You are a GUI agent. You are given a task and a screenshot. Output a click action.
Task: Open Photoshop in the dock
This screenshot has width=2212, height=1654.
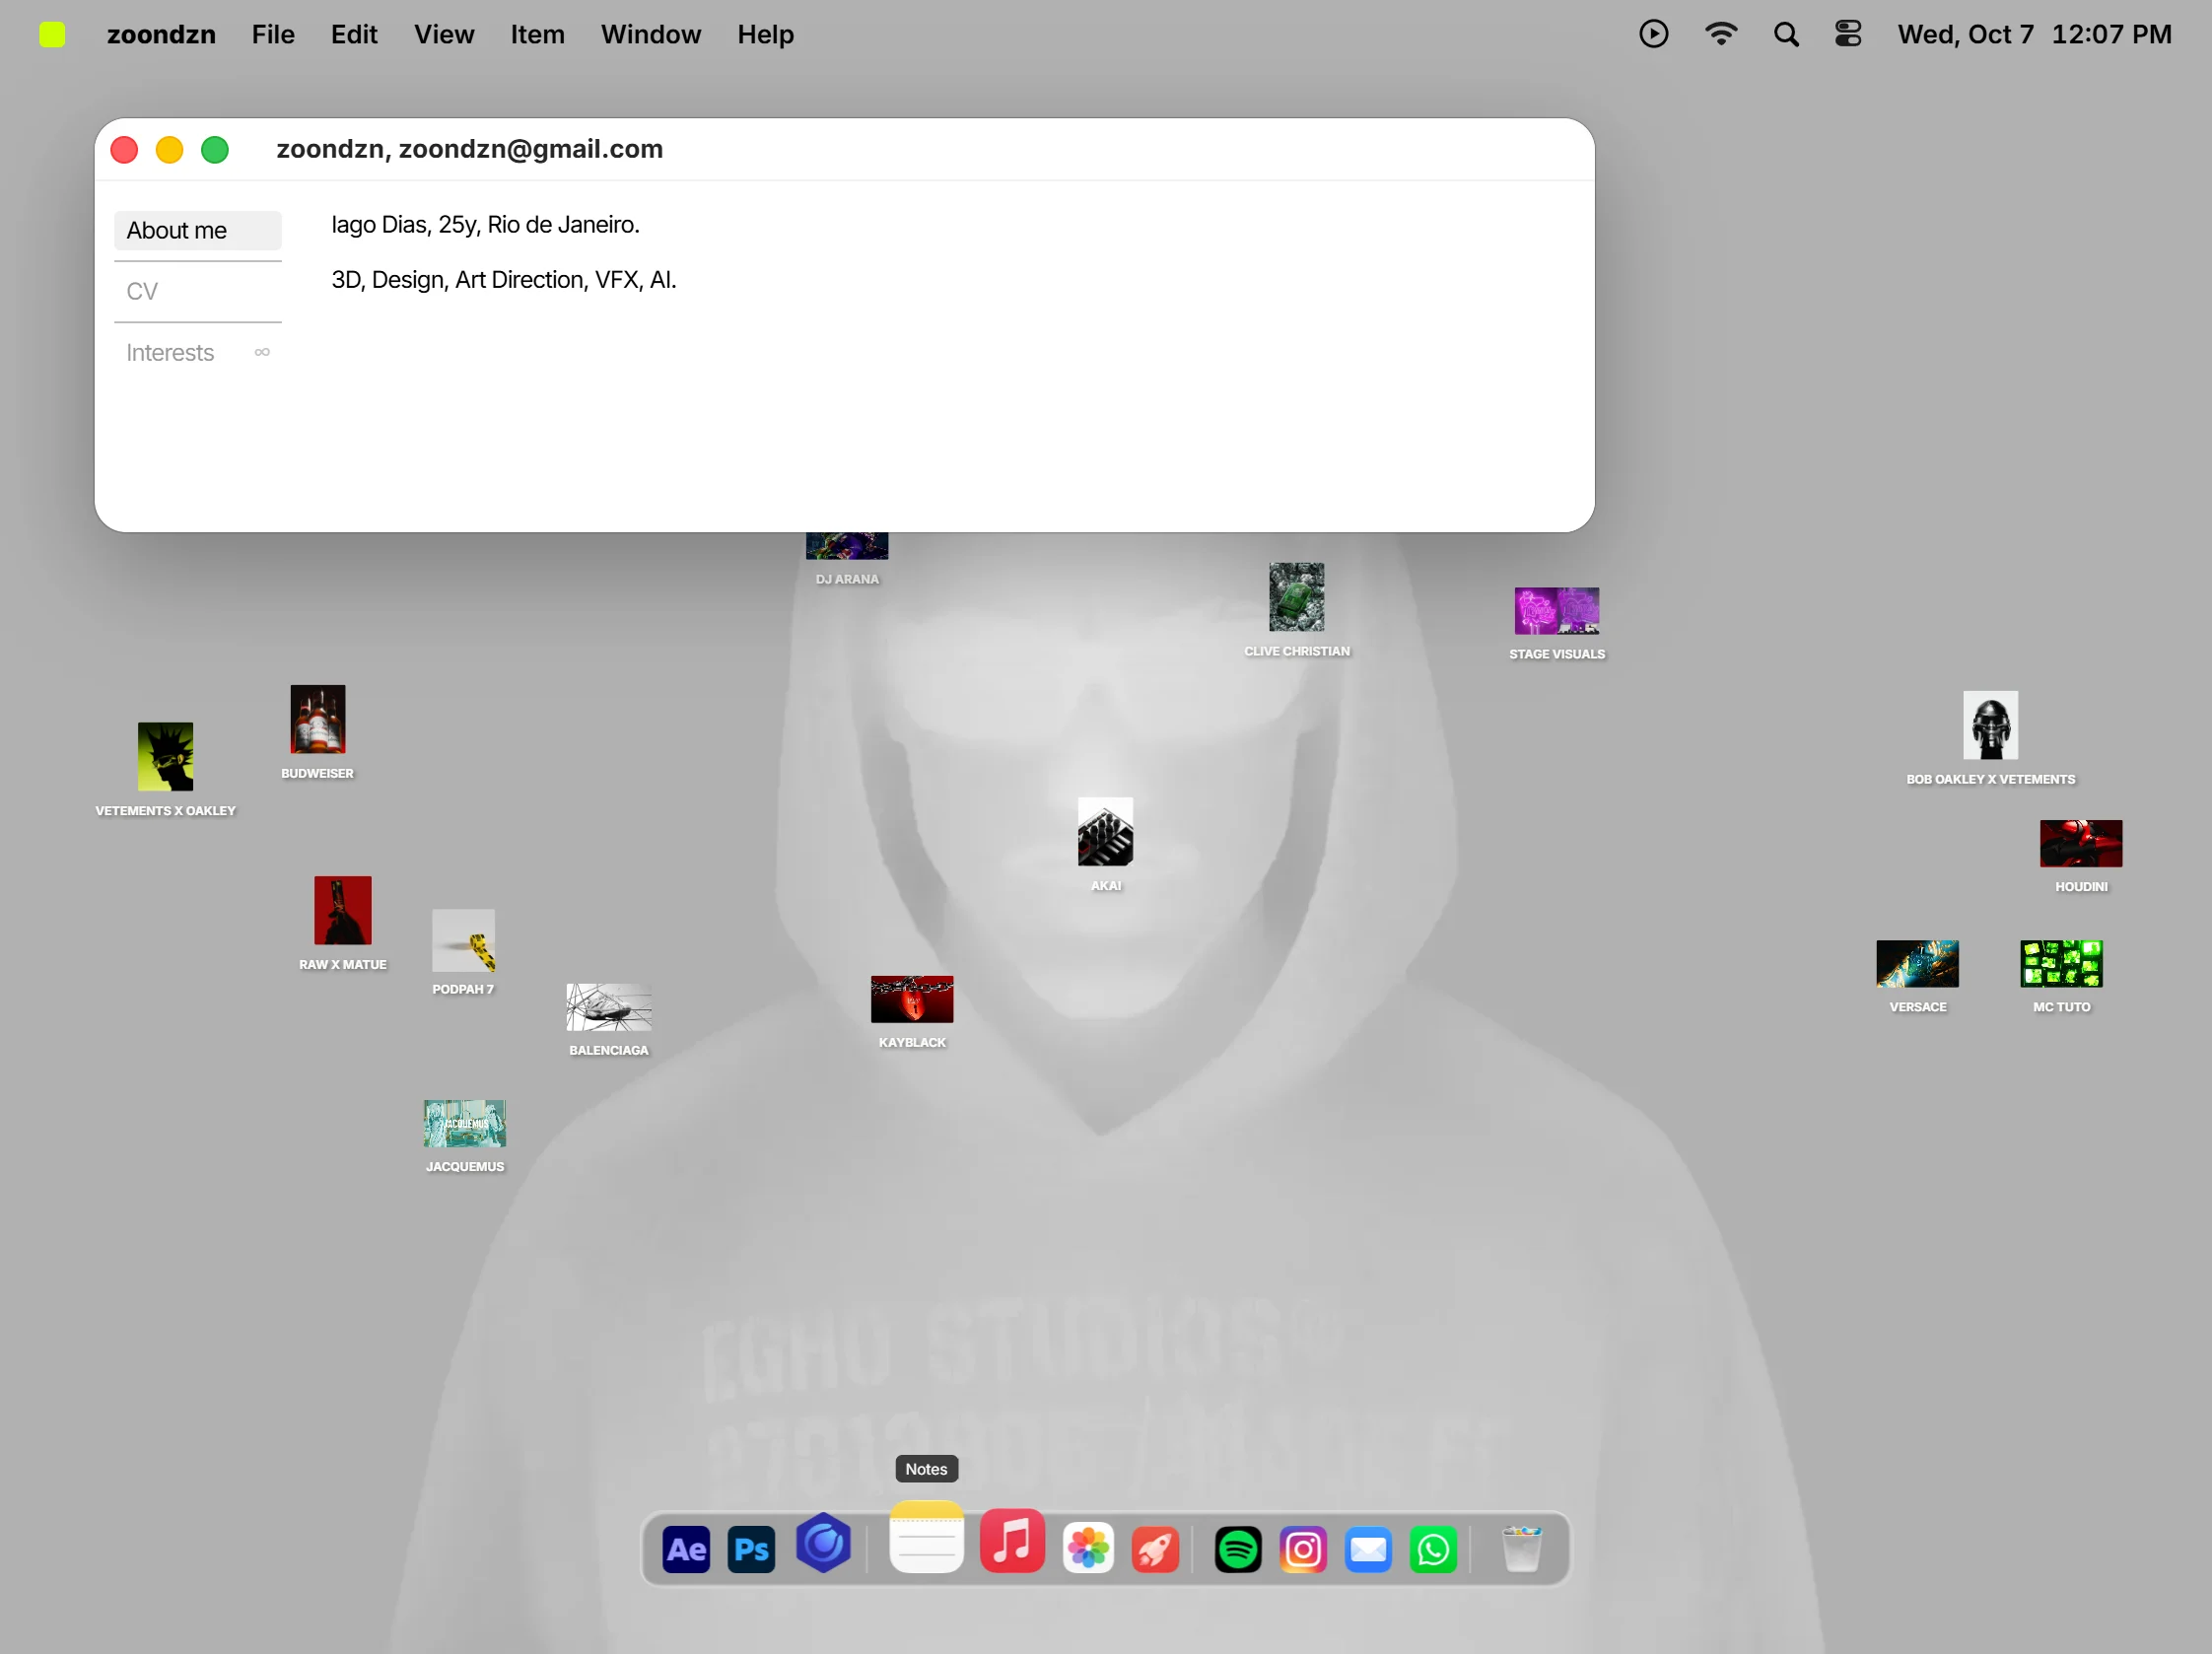click(751, 1550)
